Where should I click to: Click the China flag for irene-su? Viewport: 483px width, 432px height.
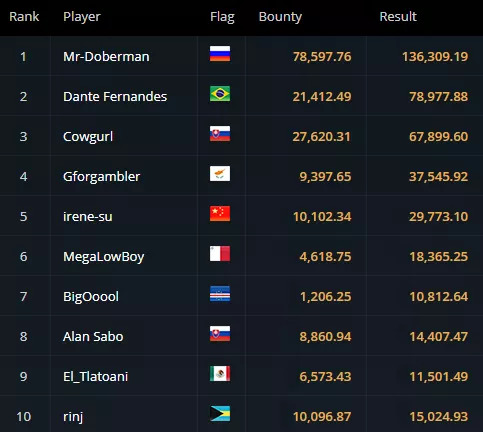click(220, 214)
